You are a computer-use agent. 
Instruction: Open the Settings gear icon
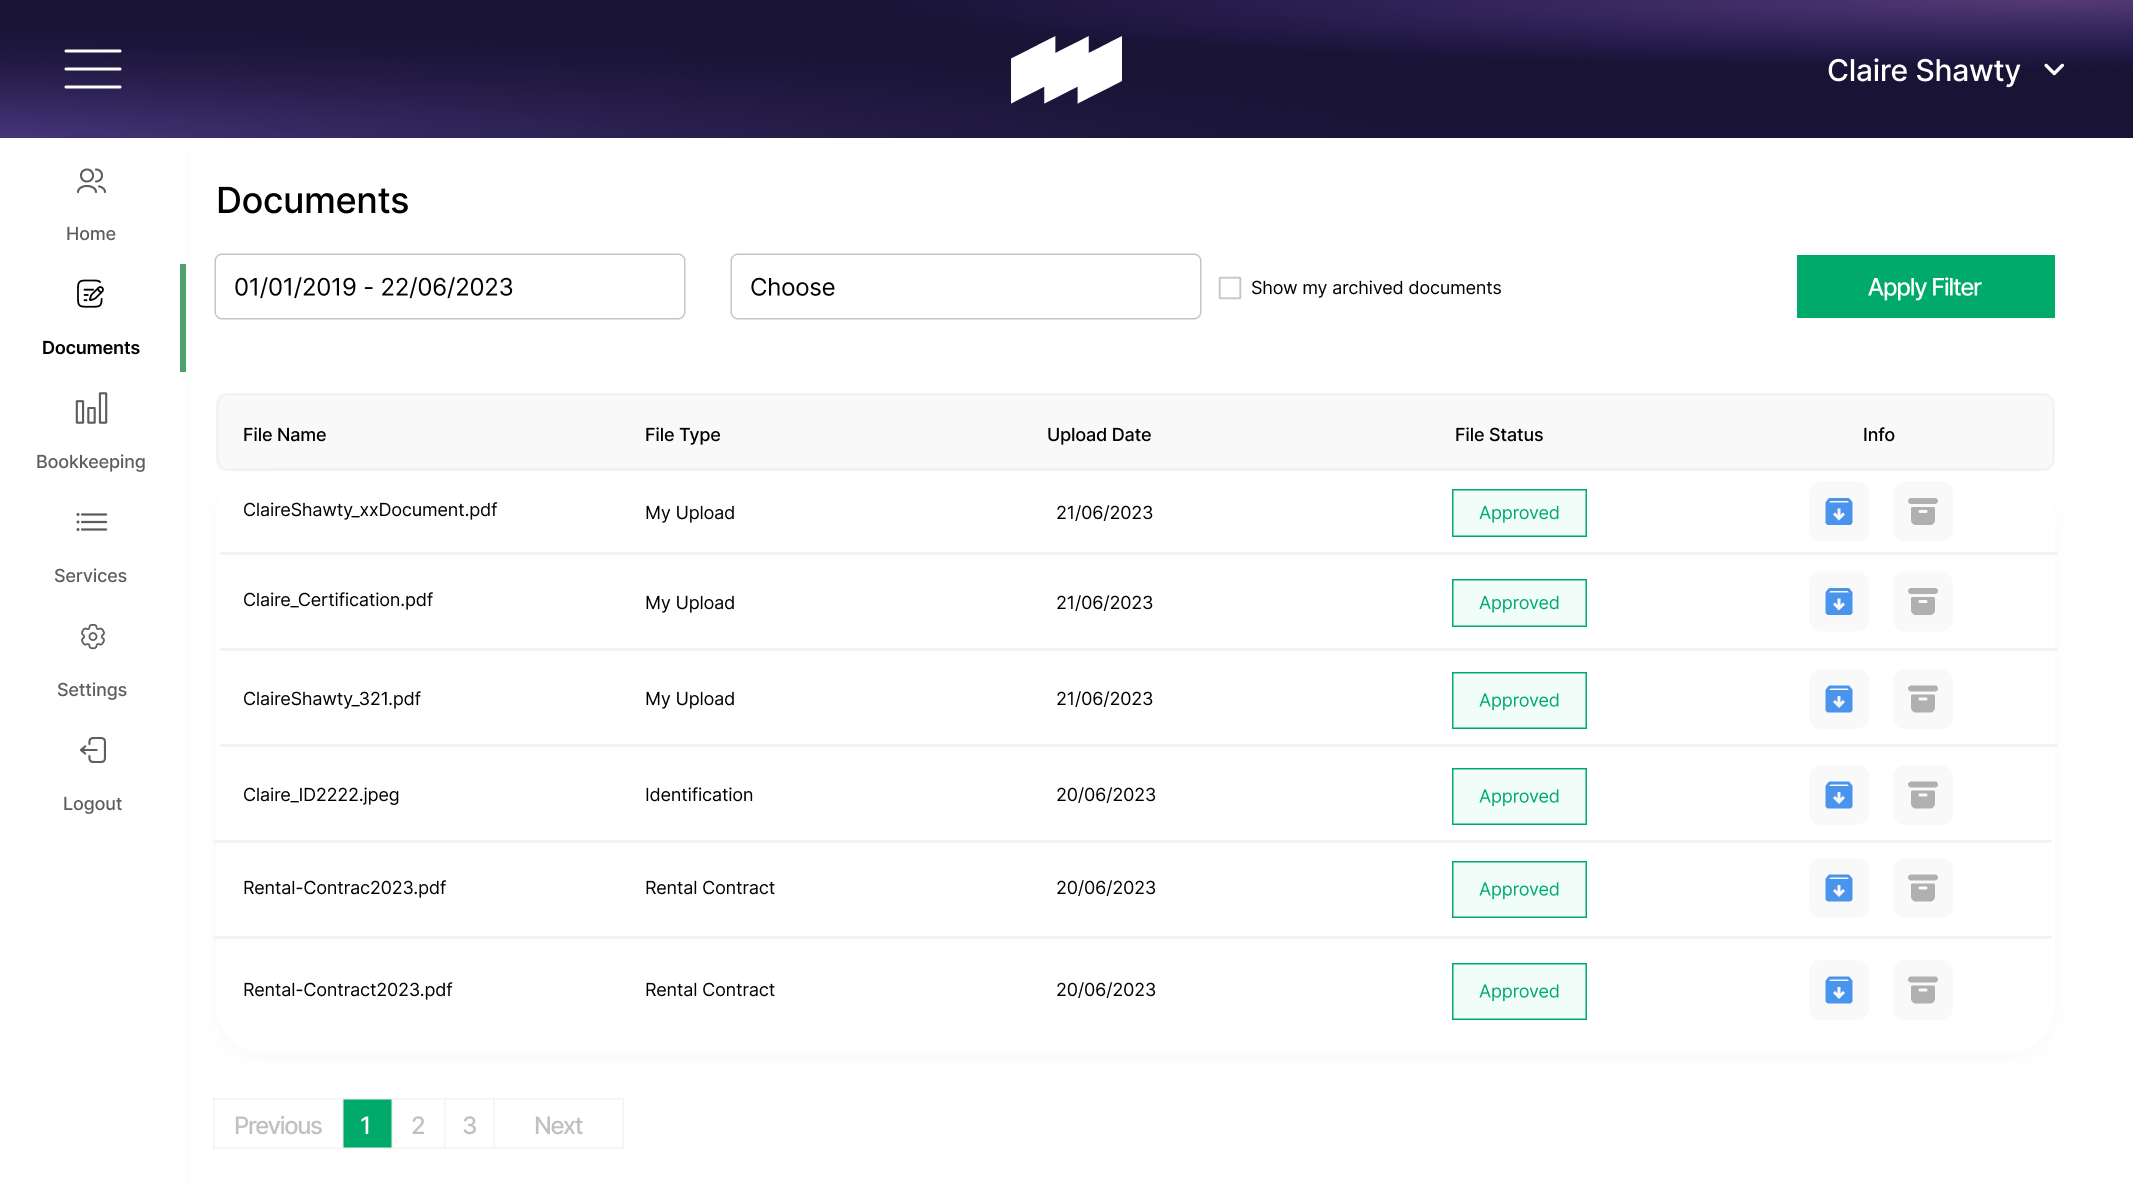pos(92,636)
